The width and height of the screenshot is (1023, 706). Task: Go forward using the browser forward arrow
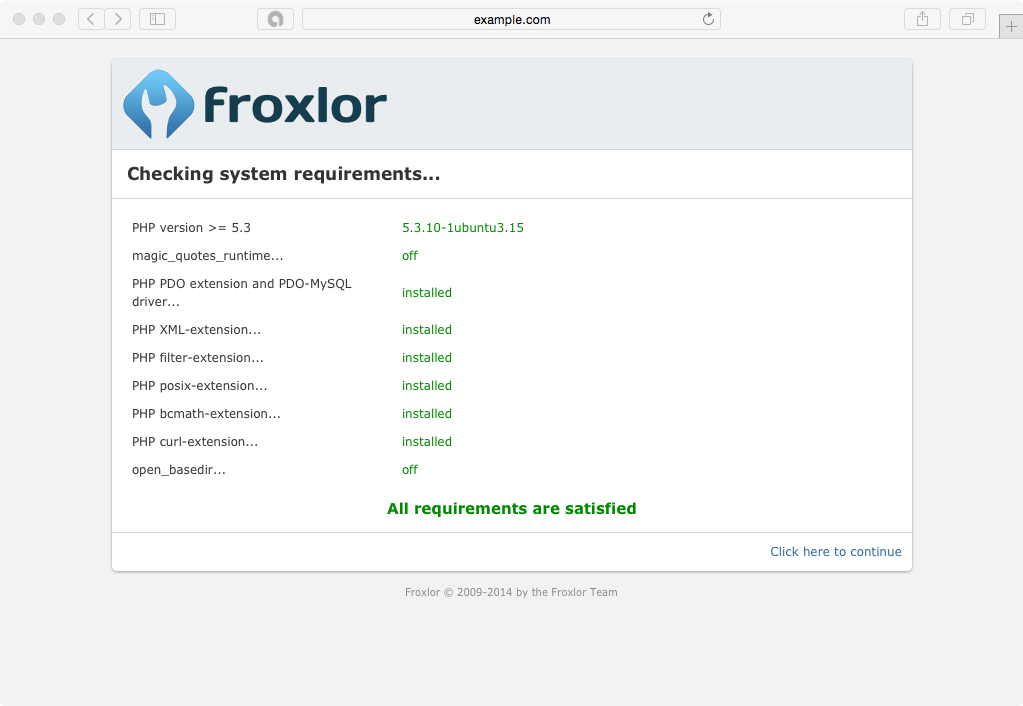pos(118,19)
